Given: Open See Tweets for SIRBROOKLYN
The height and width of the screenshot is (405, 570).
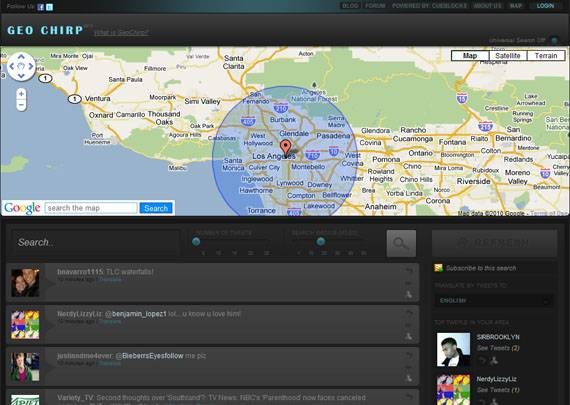Looking at the screenshot, I should [498, 348].
